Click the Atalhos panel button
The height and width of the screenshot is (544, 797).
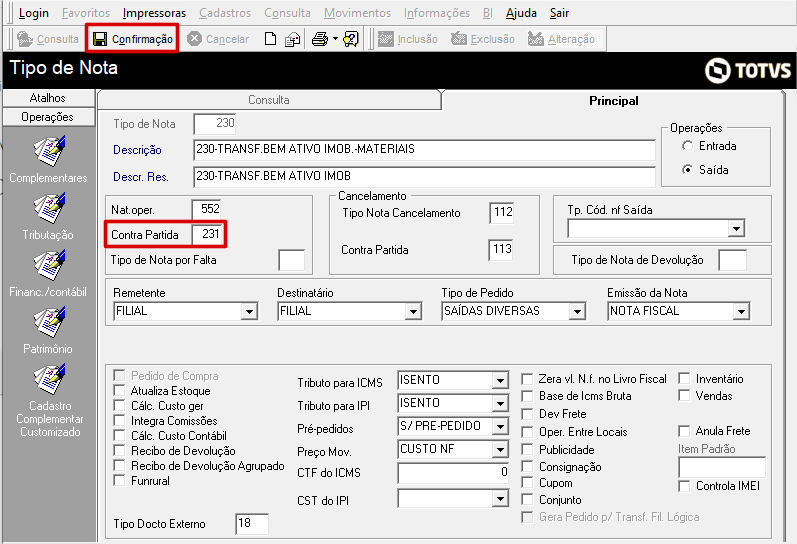coord(48,98)
